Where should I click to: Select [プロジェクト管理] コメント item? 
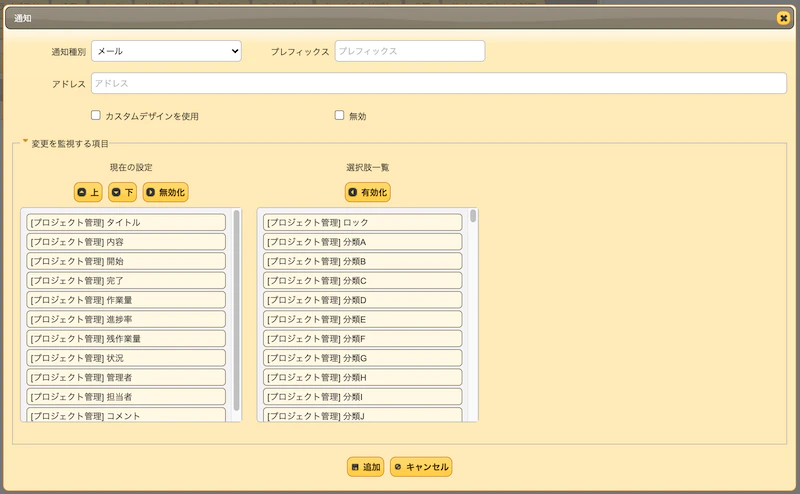pos(126,415)
